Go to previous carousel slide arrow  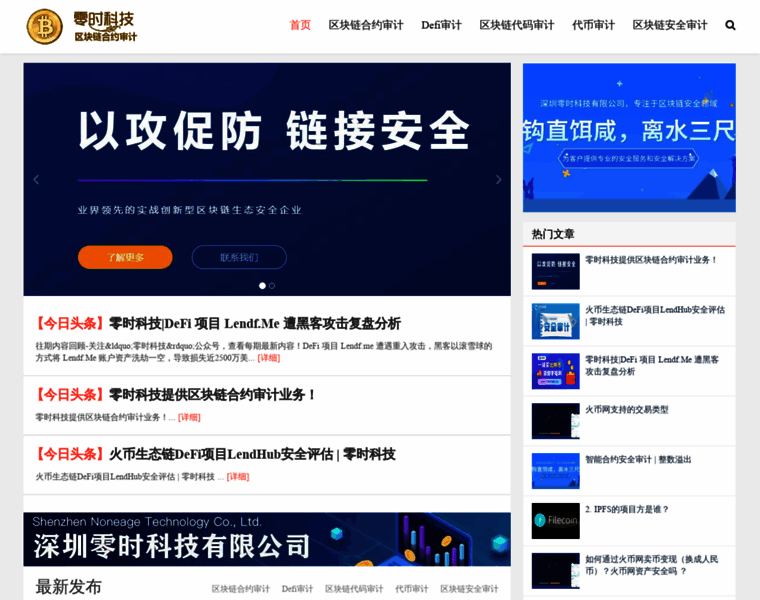click(x=36, y=180)
